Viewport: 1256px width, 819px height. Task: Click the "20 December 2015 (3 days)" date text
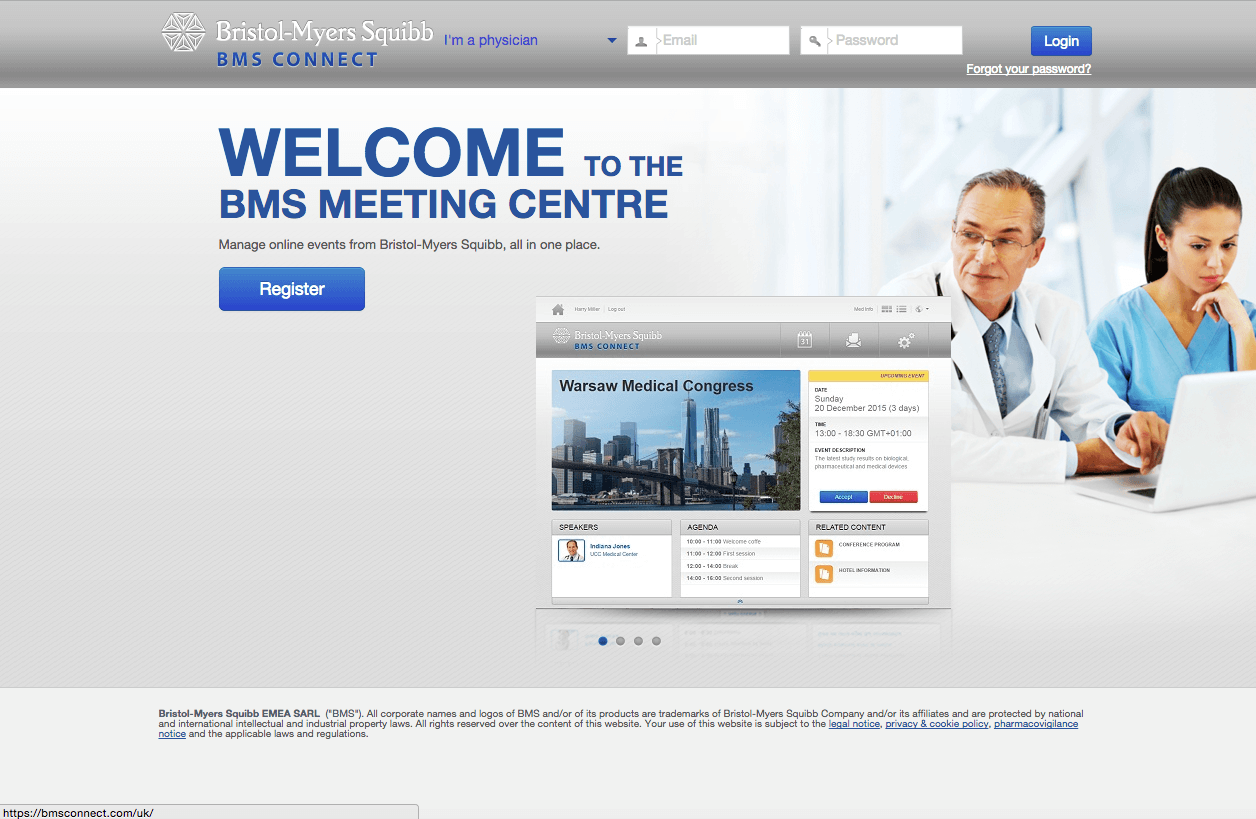865,408
